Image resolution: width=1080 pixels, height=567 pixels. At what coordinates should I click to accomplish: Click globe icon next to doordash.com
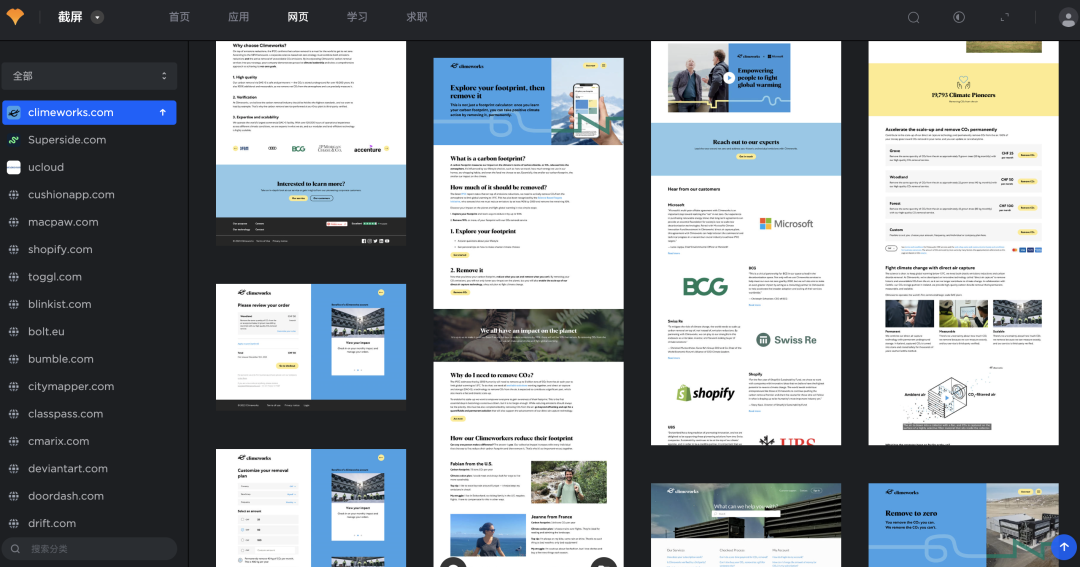coord(14,496)
